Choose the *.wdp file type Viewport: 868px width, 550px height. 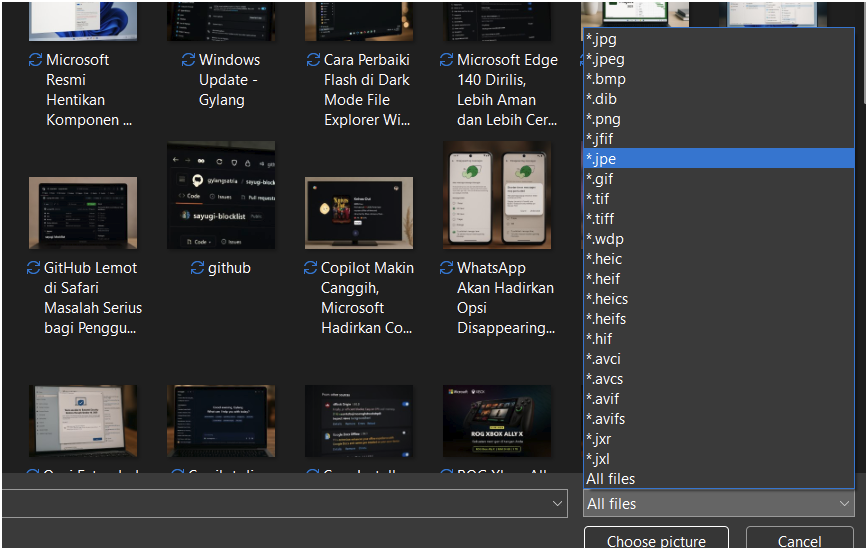[719, 238]
